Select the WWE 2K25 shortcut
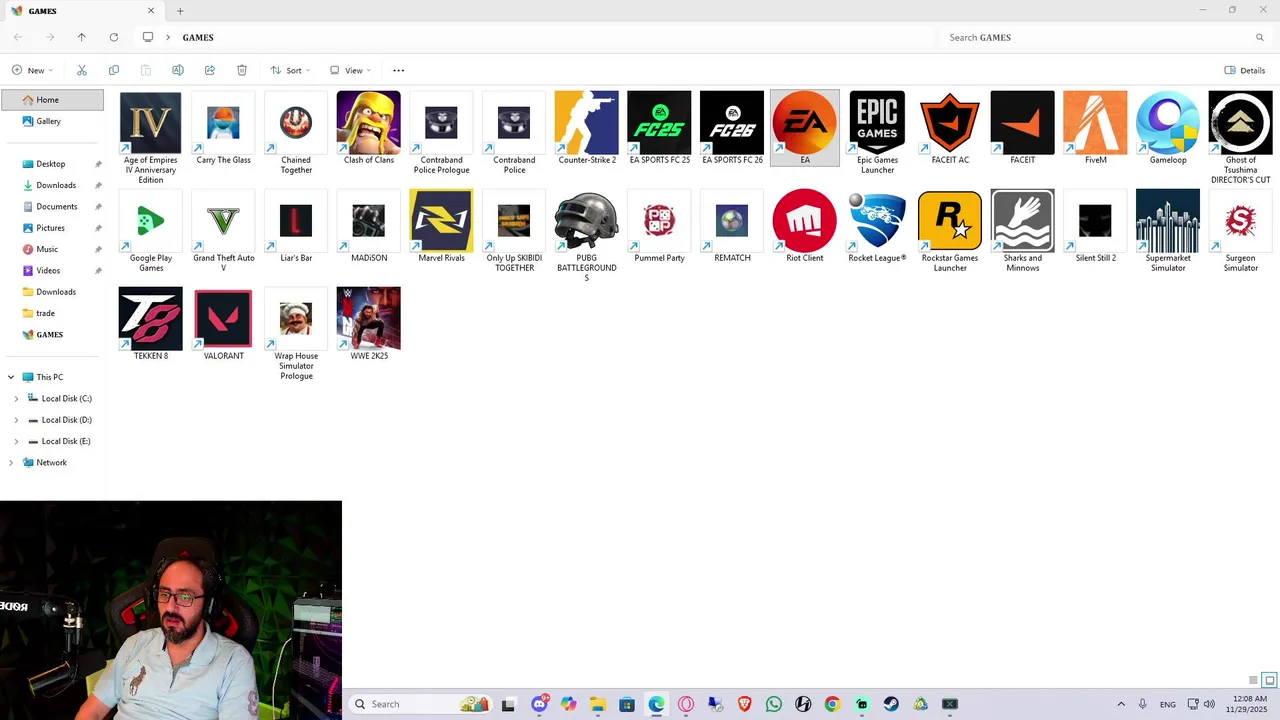Screen dimensions: 1280x720 click(369, 319)
